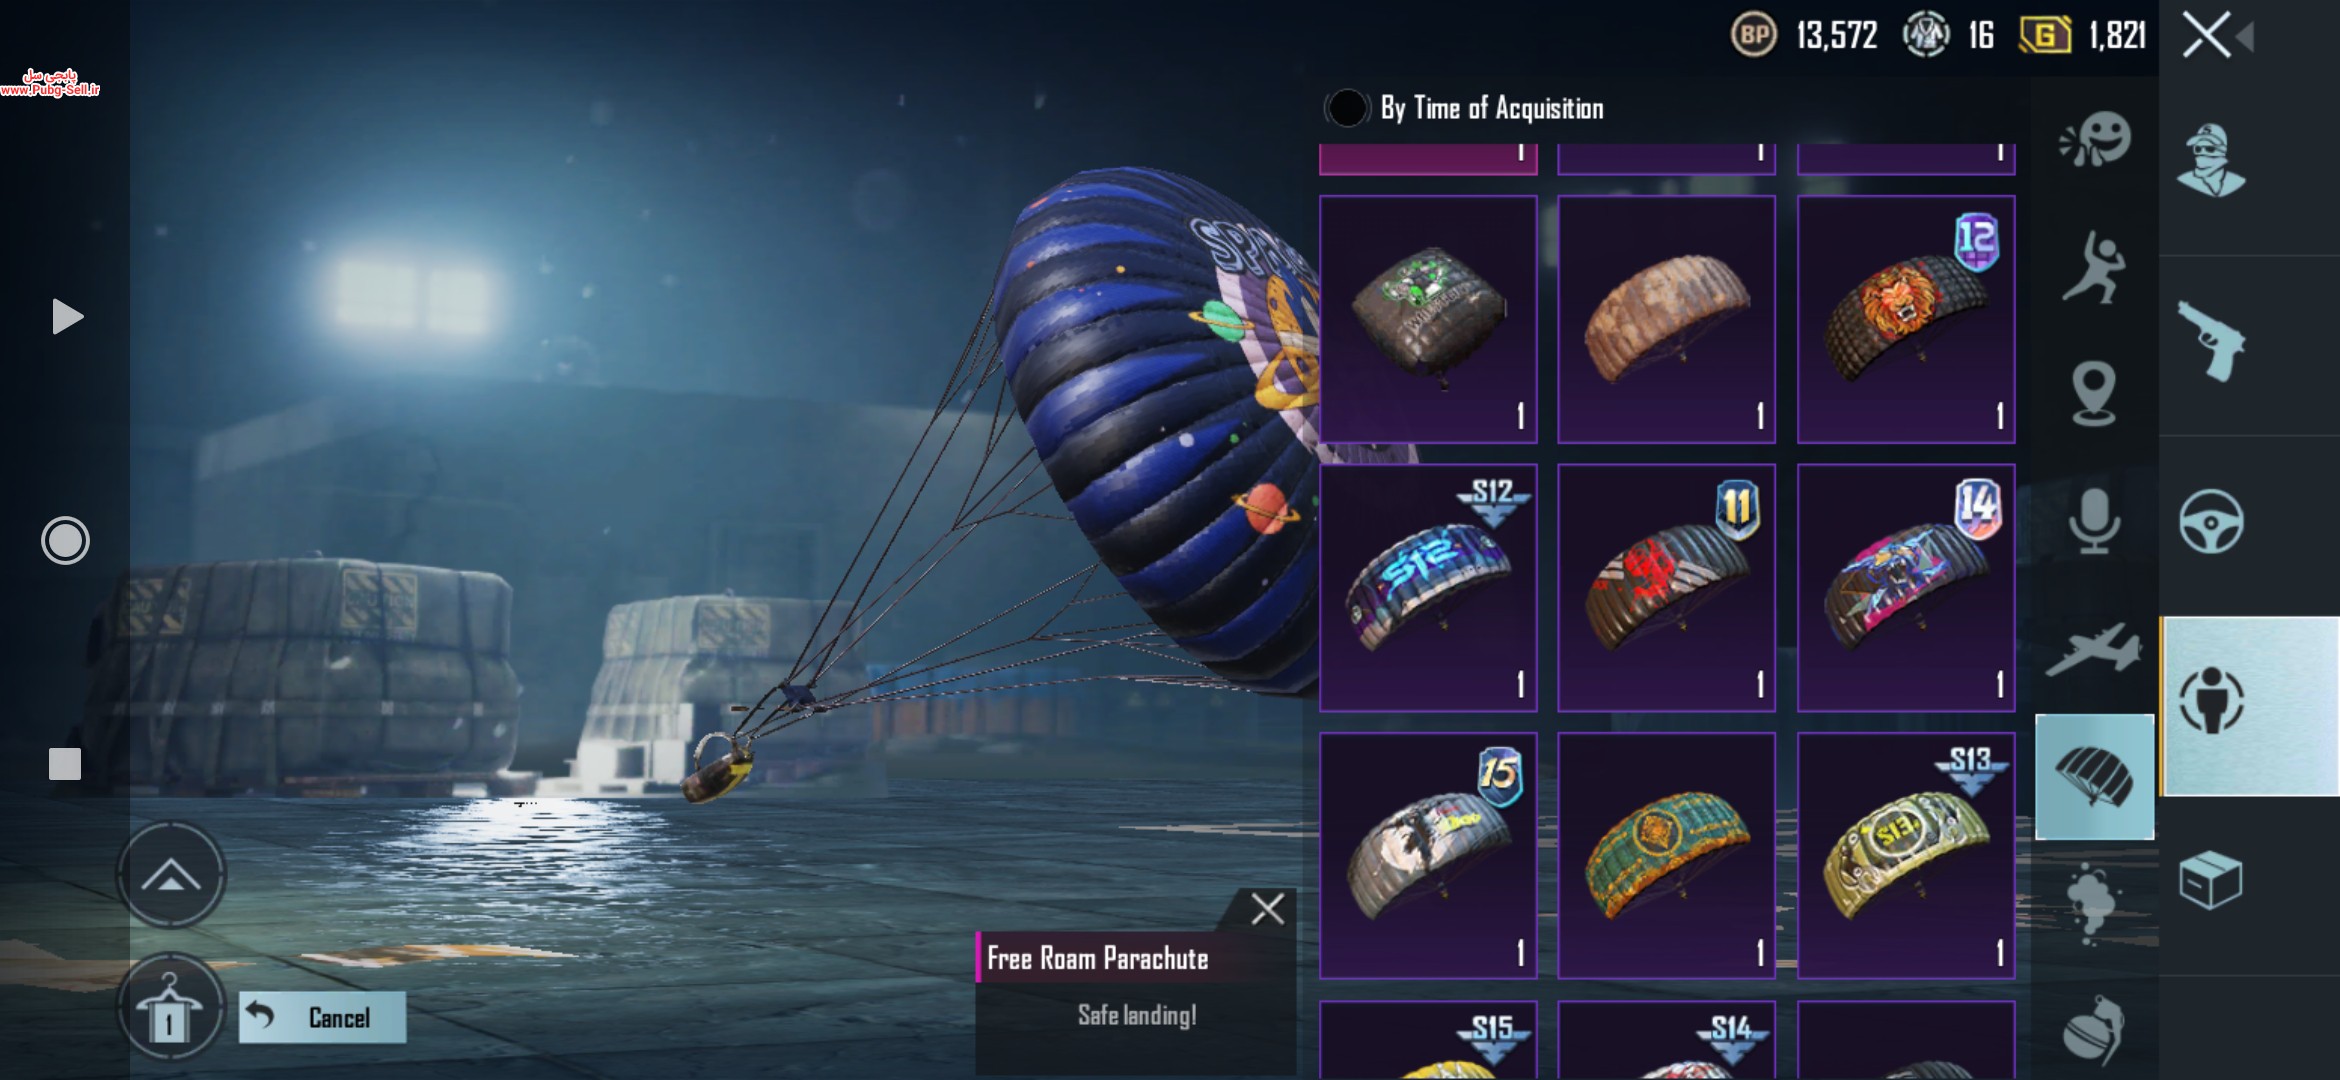2340x1080 pixels.
Task: Click the Cancel button
Action: pyautogui.click(x=322, y=1017)
